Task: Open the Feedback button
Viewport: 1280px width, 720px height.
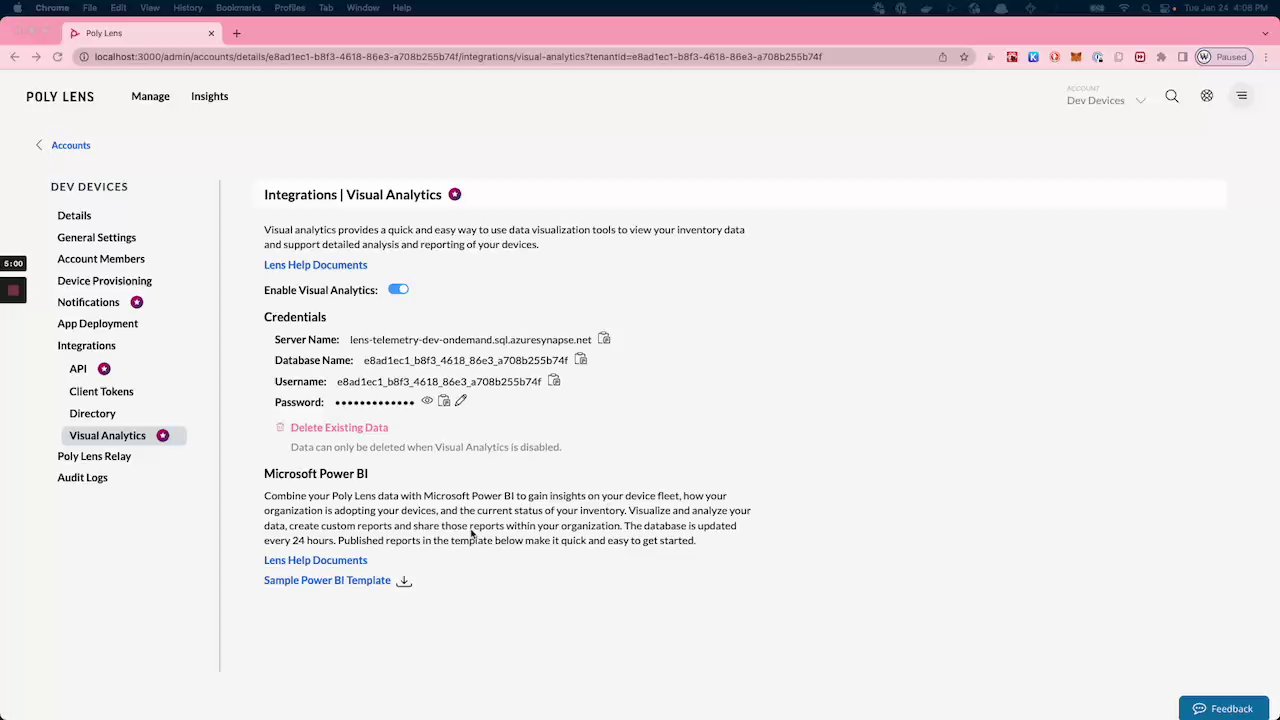Action: coord(1224,708)
